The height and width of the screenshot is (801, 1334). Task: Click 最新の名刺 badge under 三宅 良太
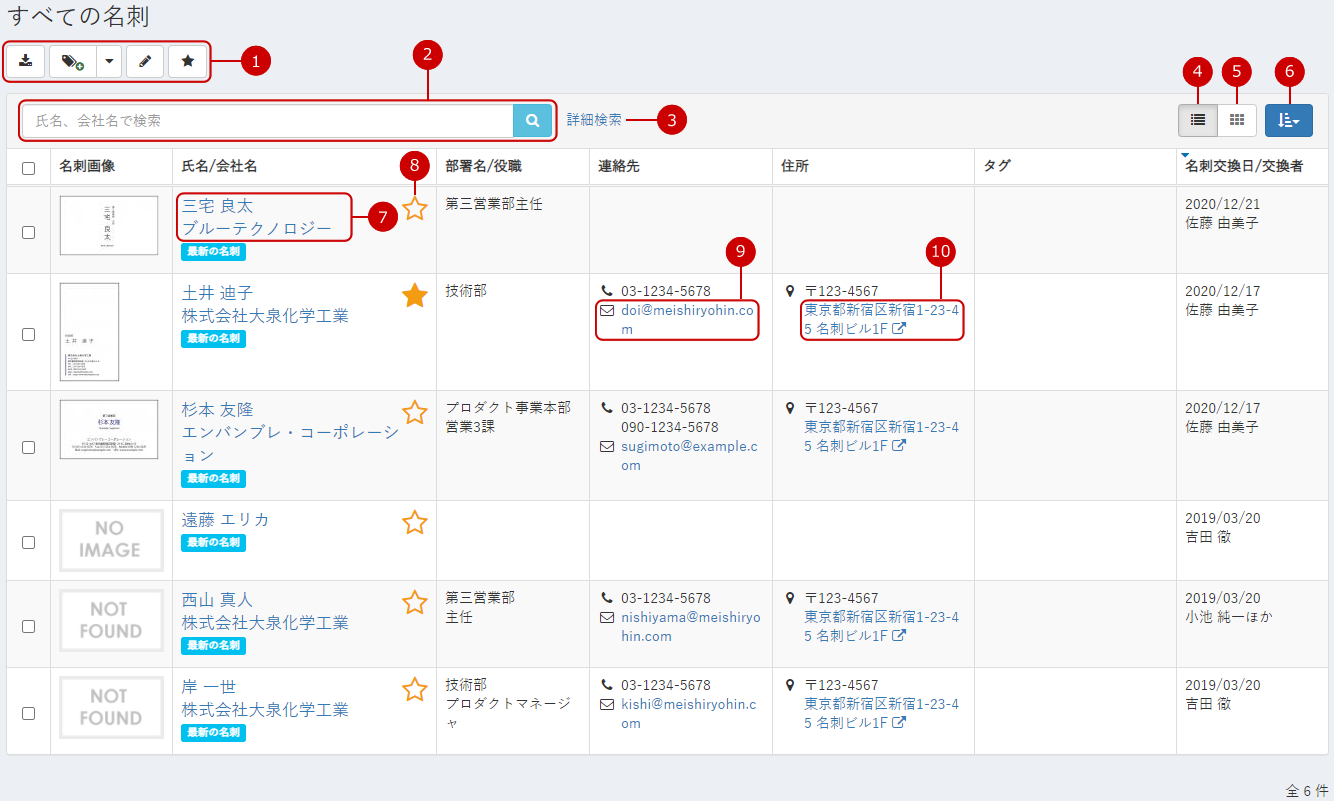pos(213,252)
